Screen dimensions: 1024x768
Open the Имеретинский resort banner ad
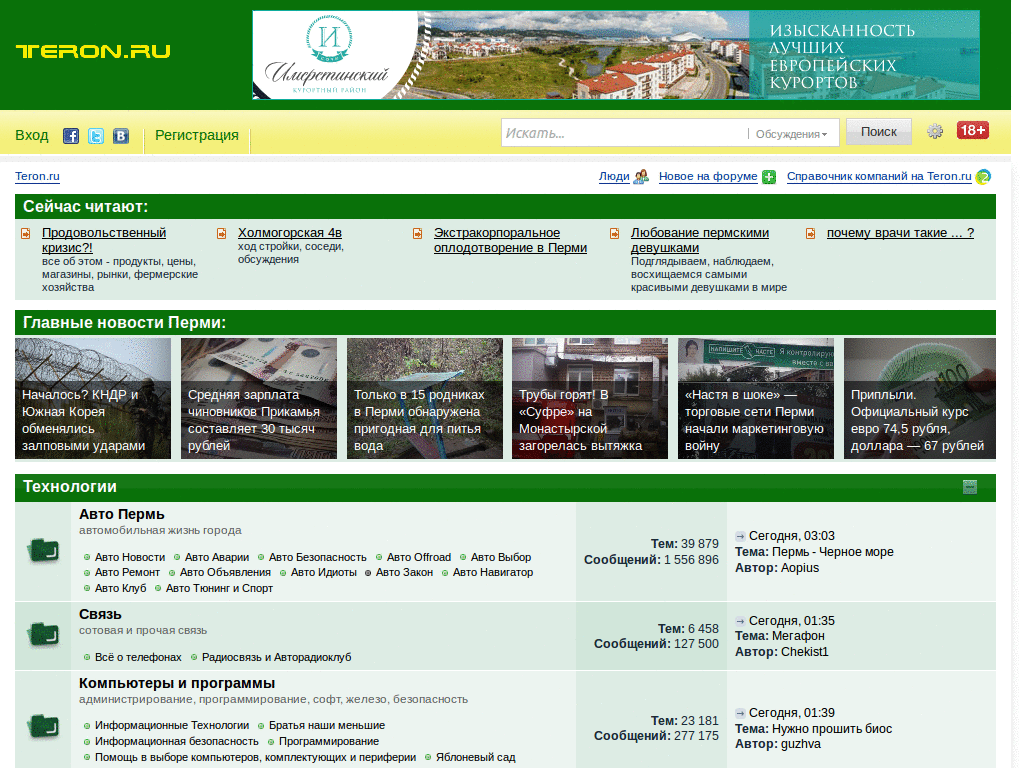[616, 55]
